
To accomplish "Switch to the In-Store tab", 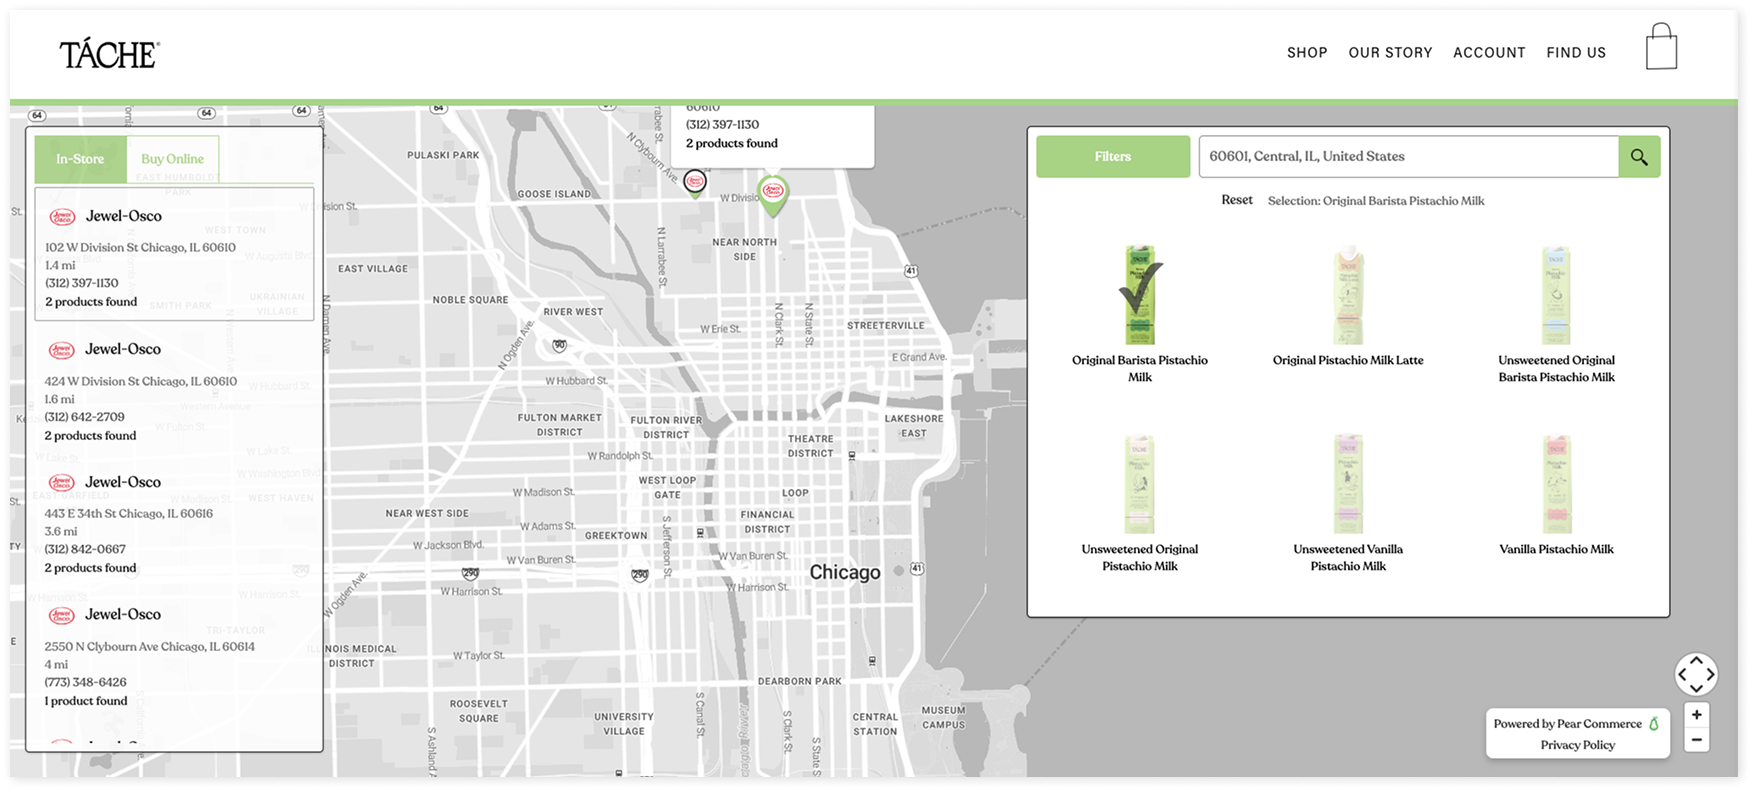I will click(80, 159).
